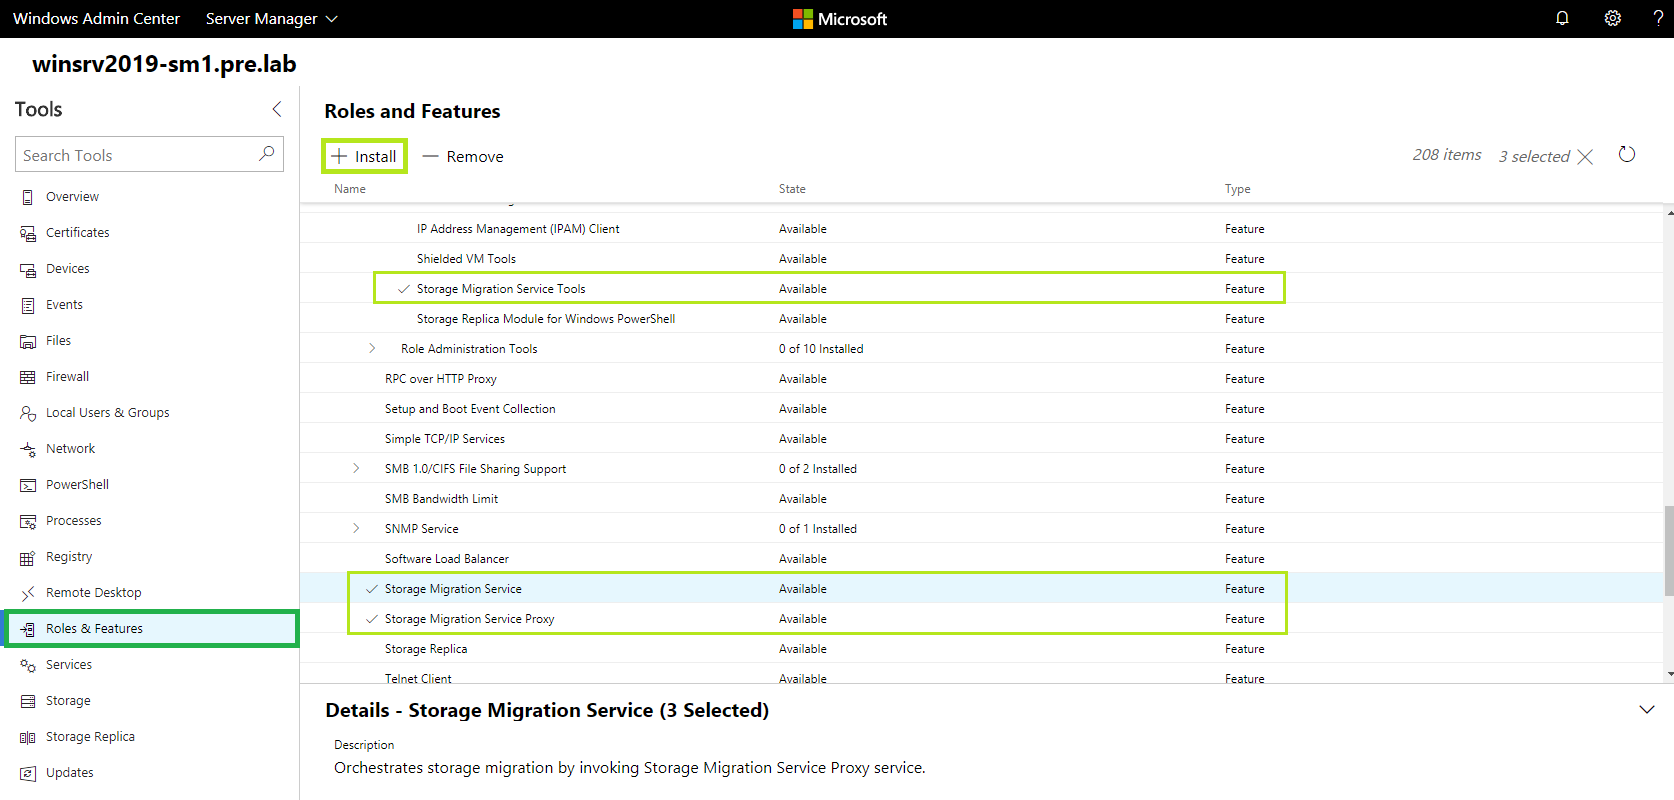
Task: Collapse the Tools panel with the chevron
Action: click(277, 109)
